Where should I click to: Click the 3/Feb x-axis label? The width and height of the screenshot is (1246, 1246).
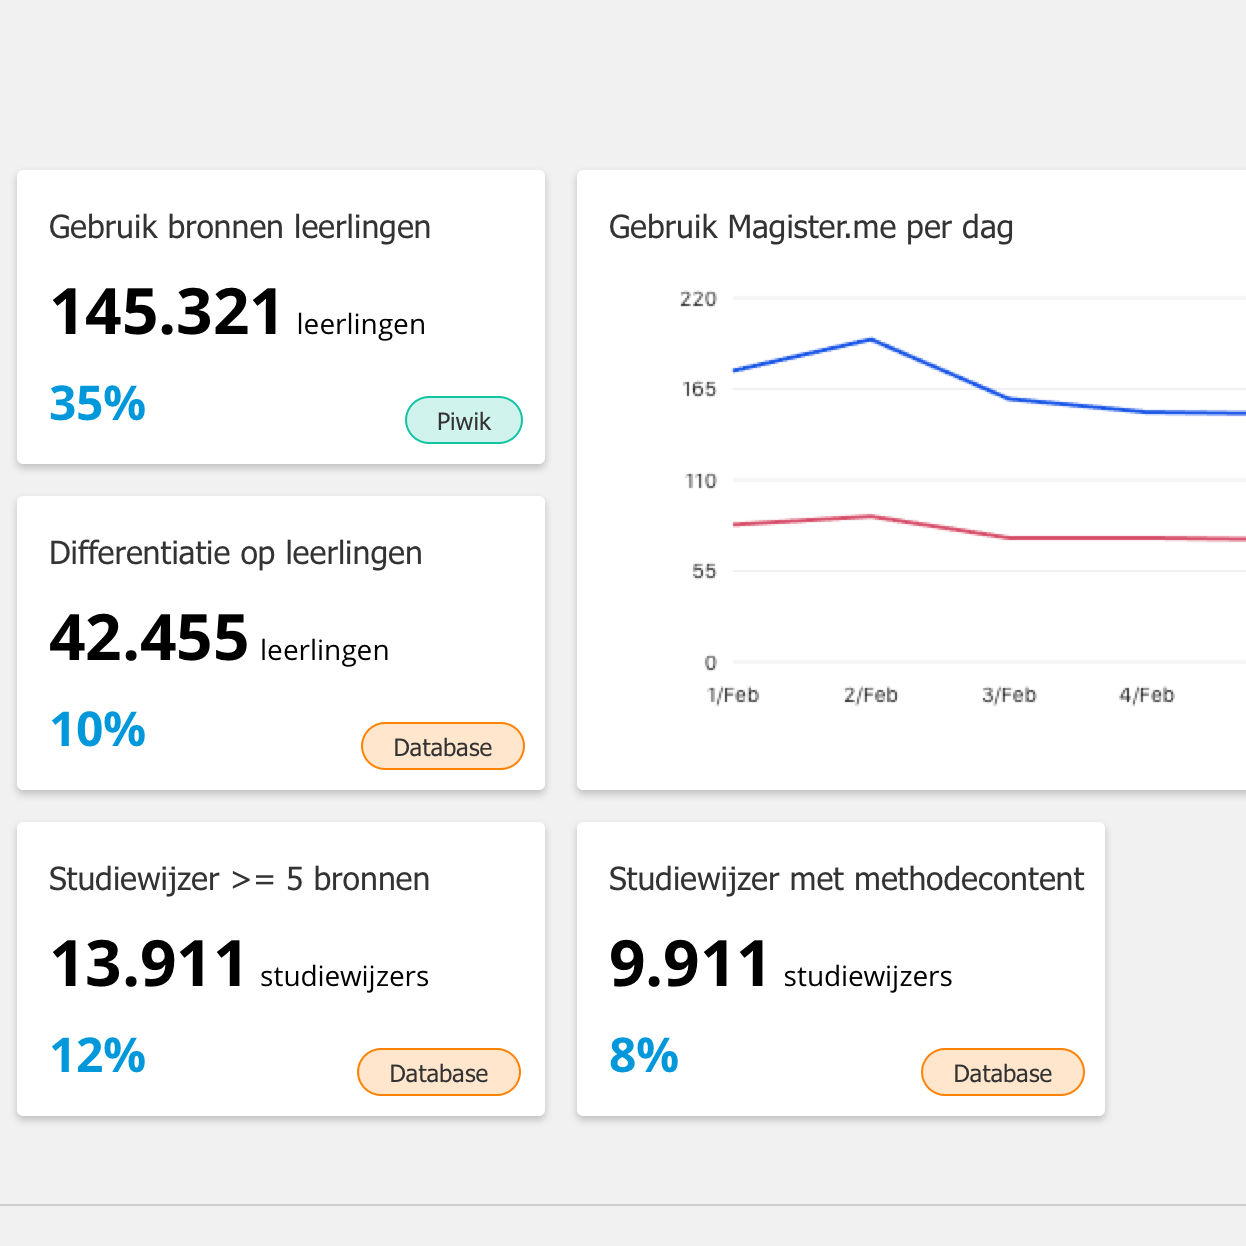click(1009, 695)
